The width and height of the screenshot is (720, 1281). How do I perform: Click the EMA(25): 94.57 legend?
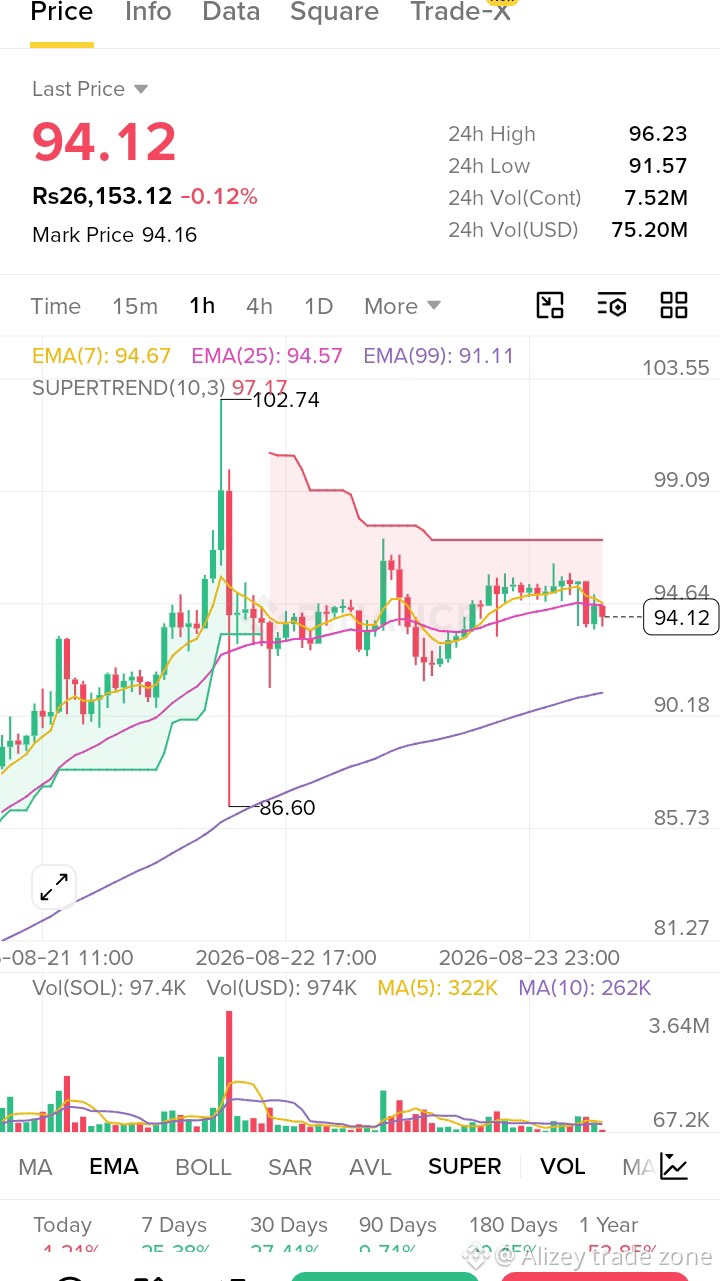tap(267, 356)
